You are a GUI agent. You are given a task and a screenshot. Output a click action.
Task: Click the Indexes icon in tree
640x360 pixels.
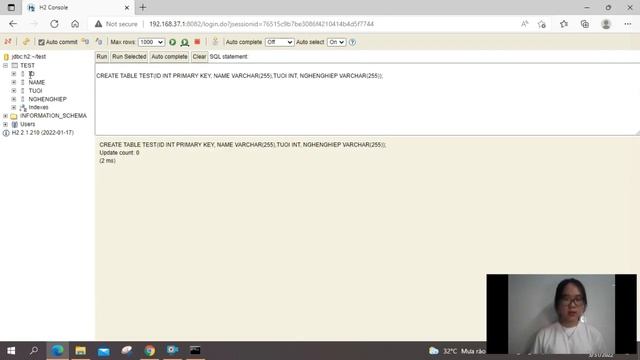coord(23,107)
